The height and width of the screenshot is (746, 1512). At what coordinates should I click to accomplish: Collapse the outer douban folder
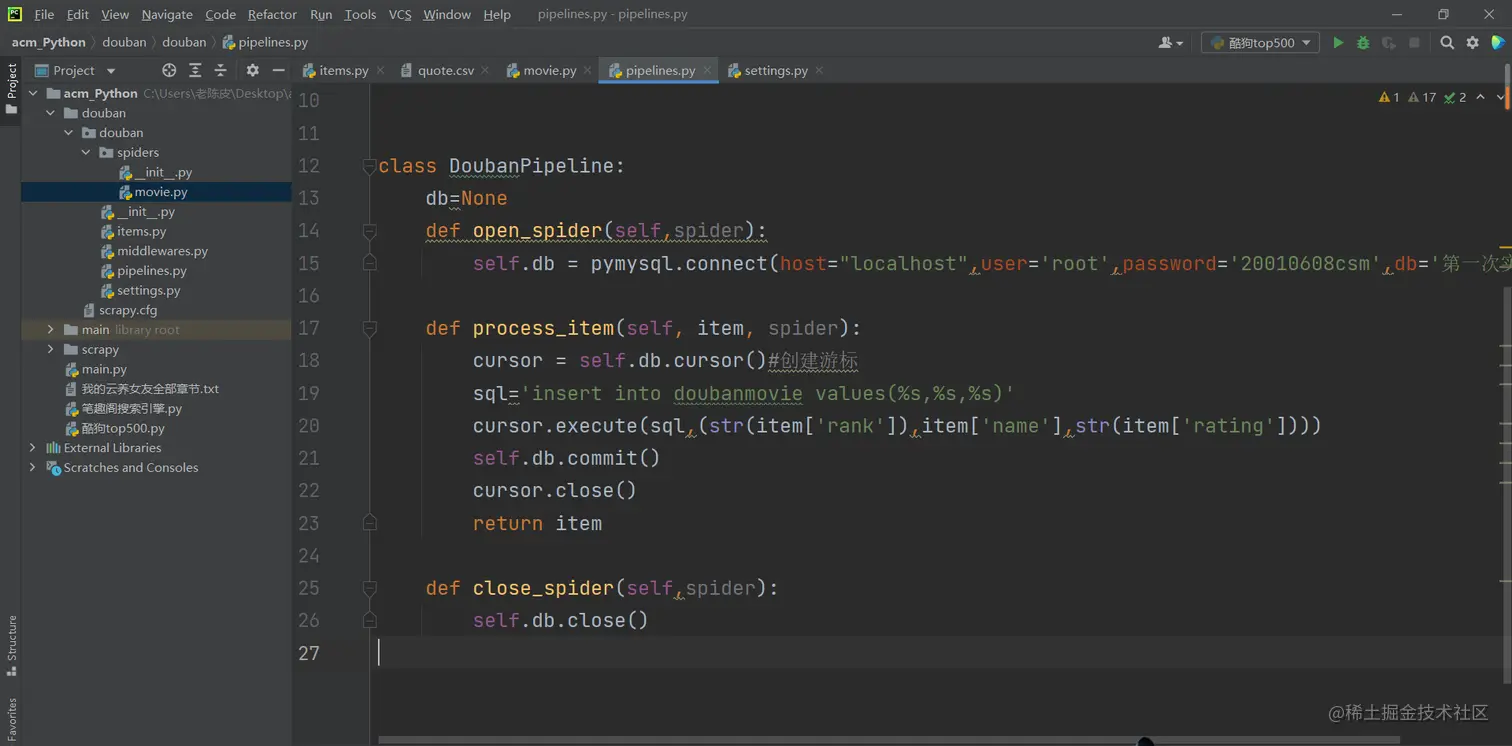tap(51, 113)
